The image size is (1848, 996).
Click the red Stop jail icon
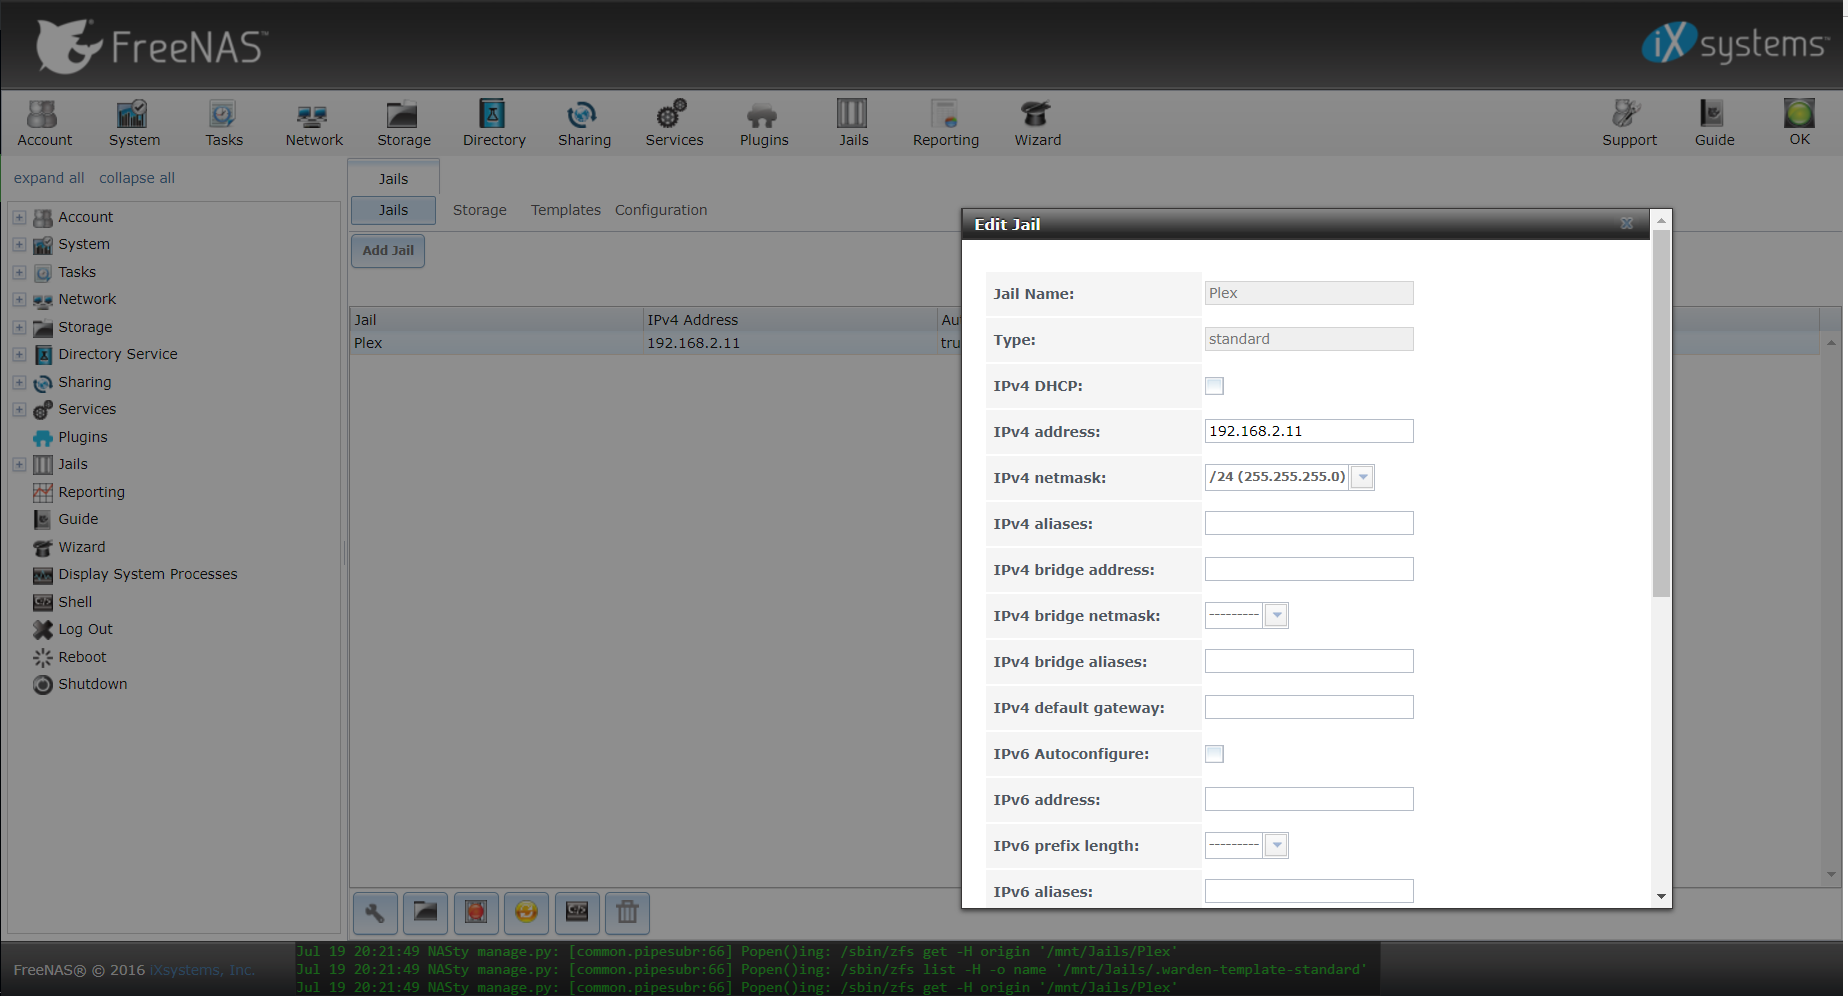point(476,913)
